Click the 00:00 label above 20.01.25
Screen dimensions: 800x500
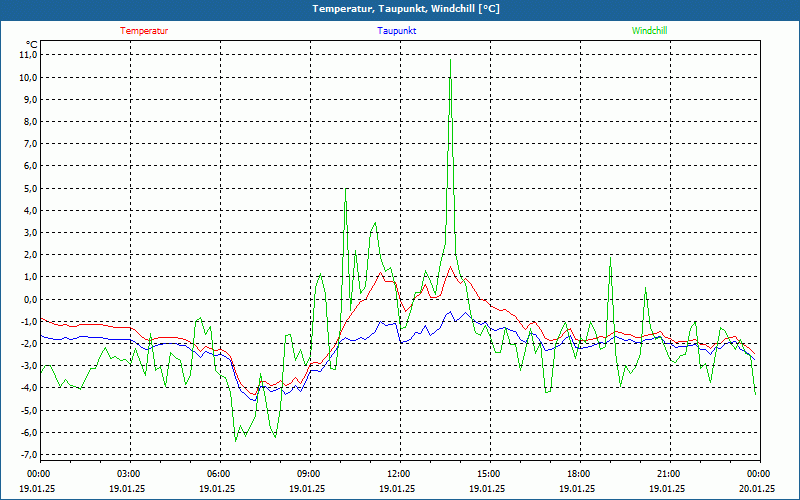pos(757,474)
